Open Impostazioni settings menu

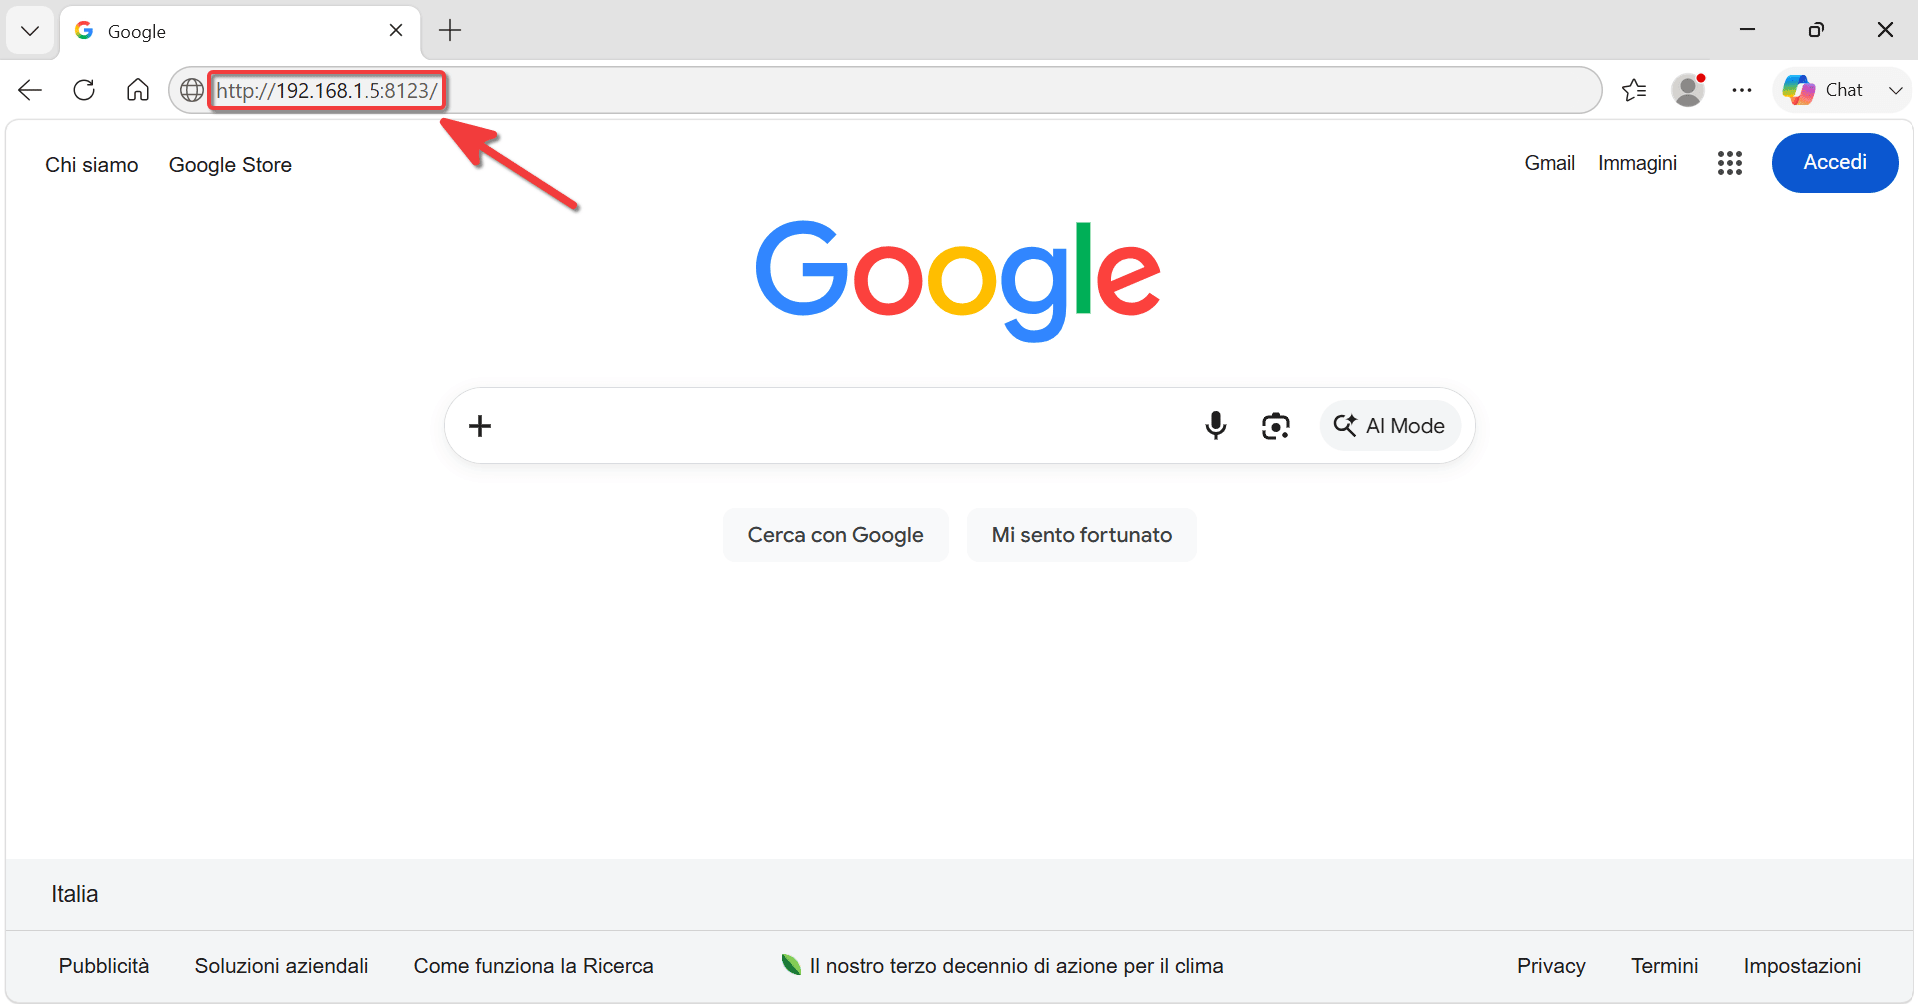tap(1802, 966)
